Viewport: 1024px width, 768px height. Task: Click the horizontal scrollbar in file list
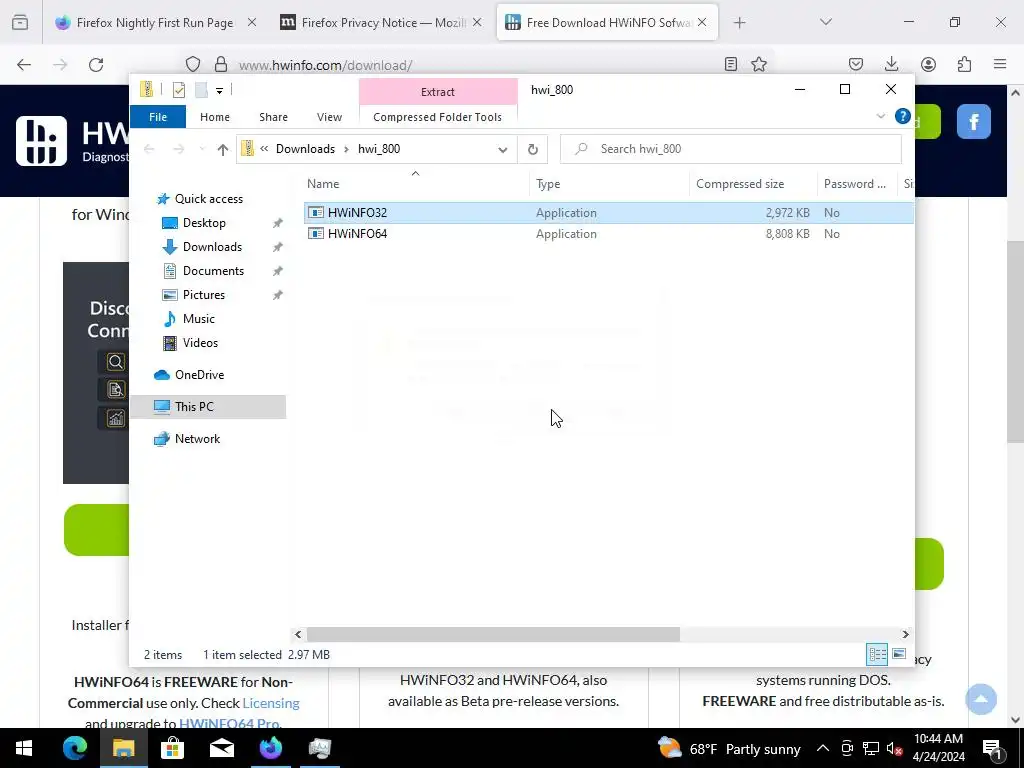click(493, 634)
